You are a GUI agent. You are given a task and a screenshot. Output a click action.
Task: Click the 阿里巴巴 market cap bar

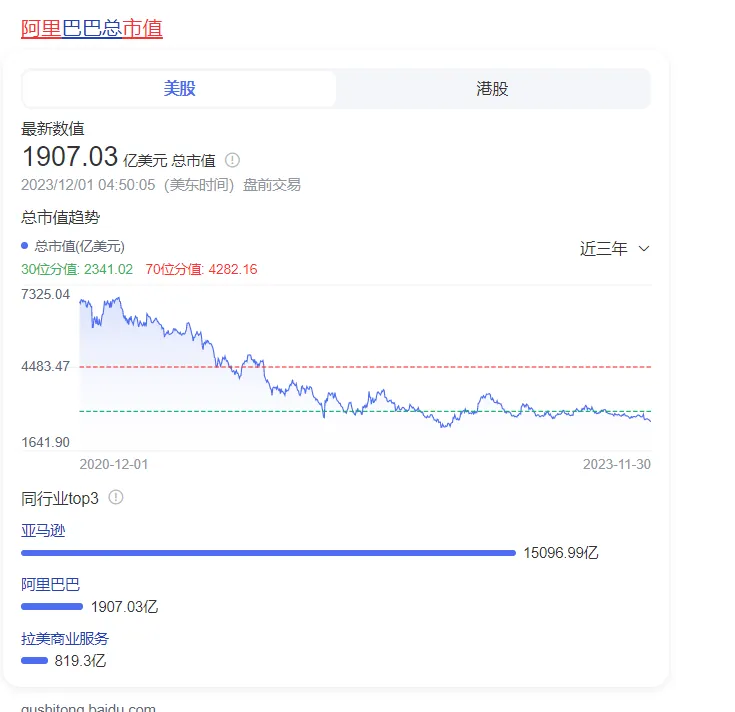pos(52,606)
